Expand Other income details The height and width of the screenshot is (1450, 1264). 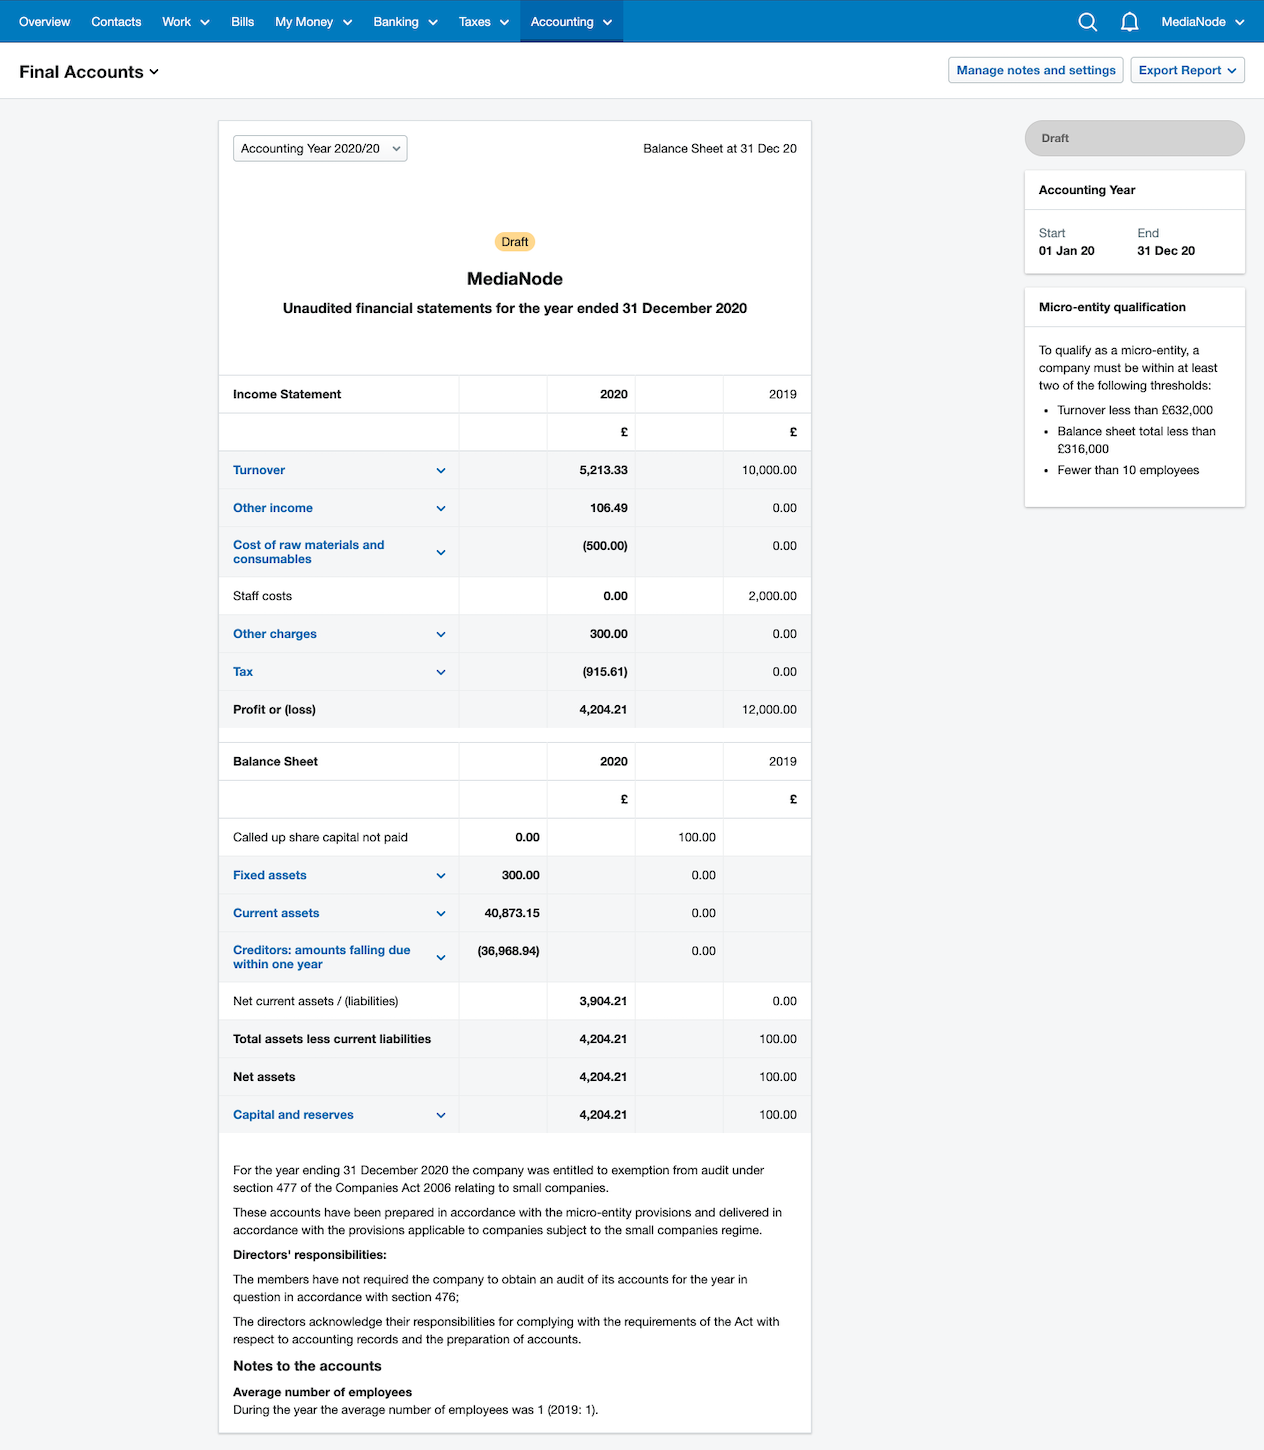pyautogui.click(x=440, y=508)
